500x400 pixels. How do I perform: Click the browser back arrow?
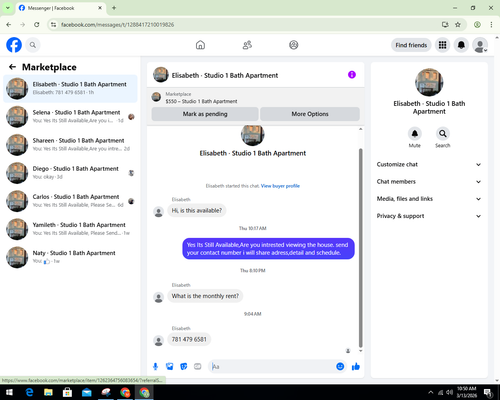point(9,25)
